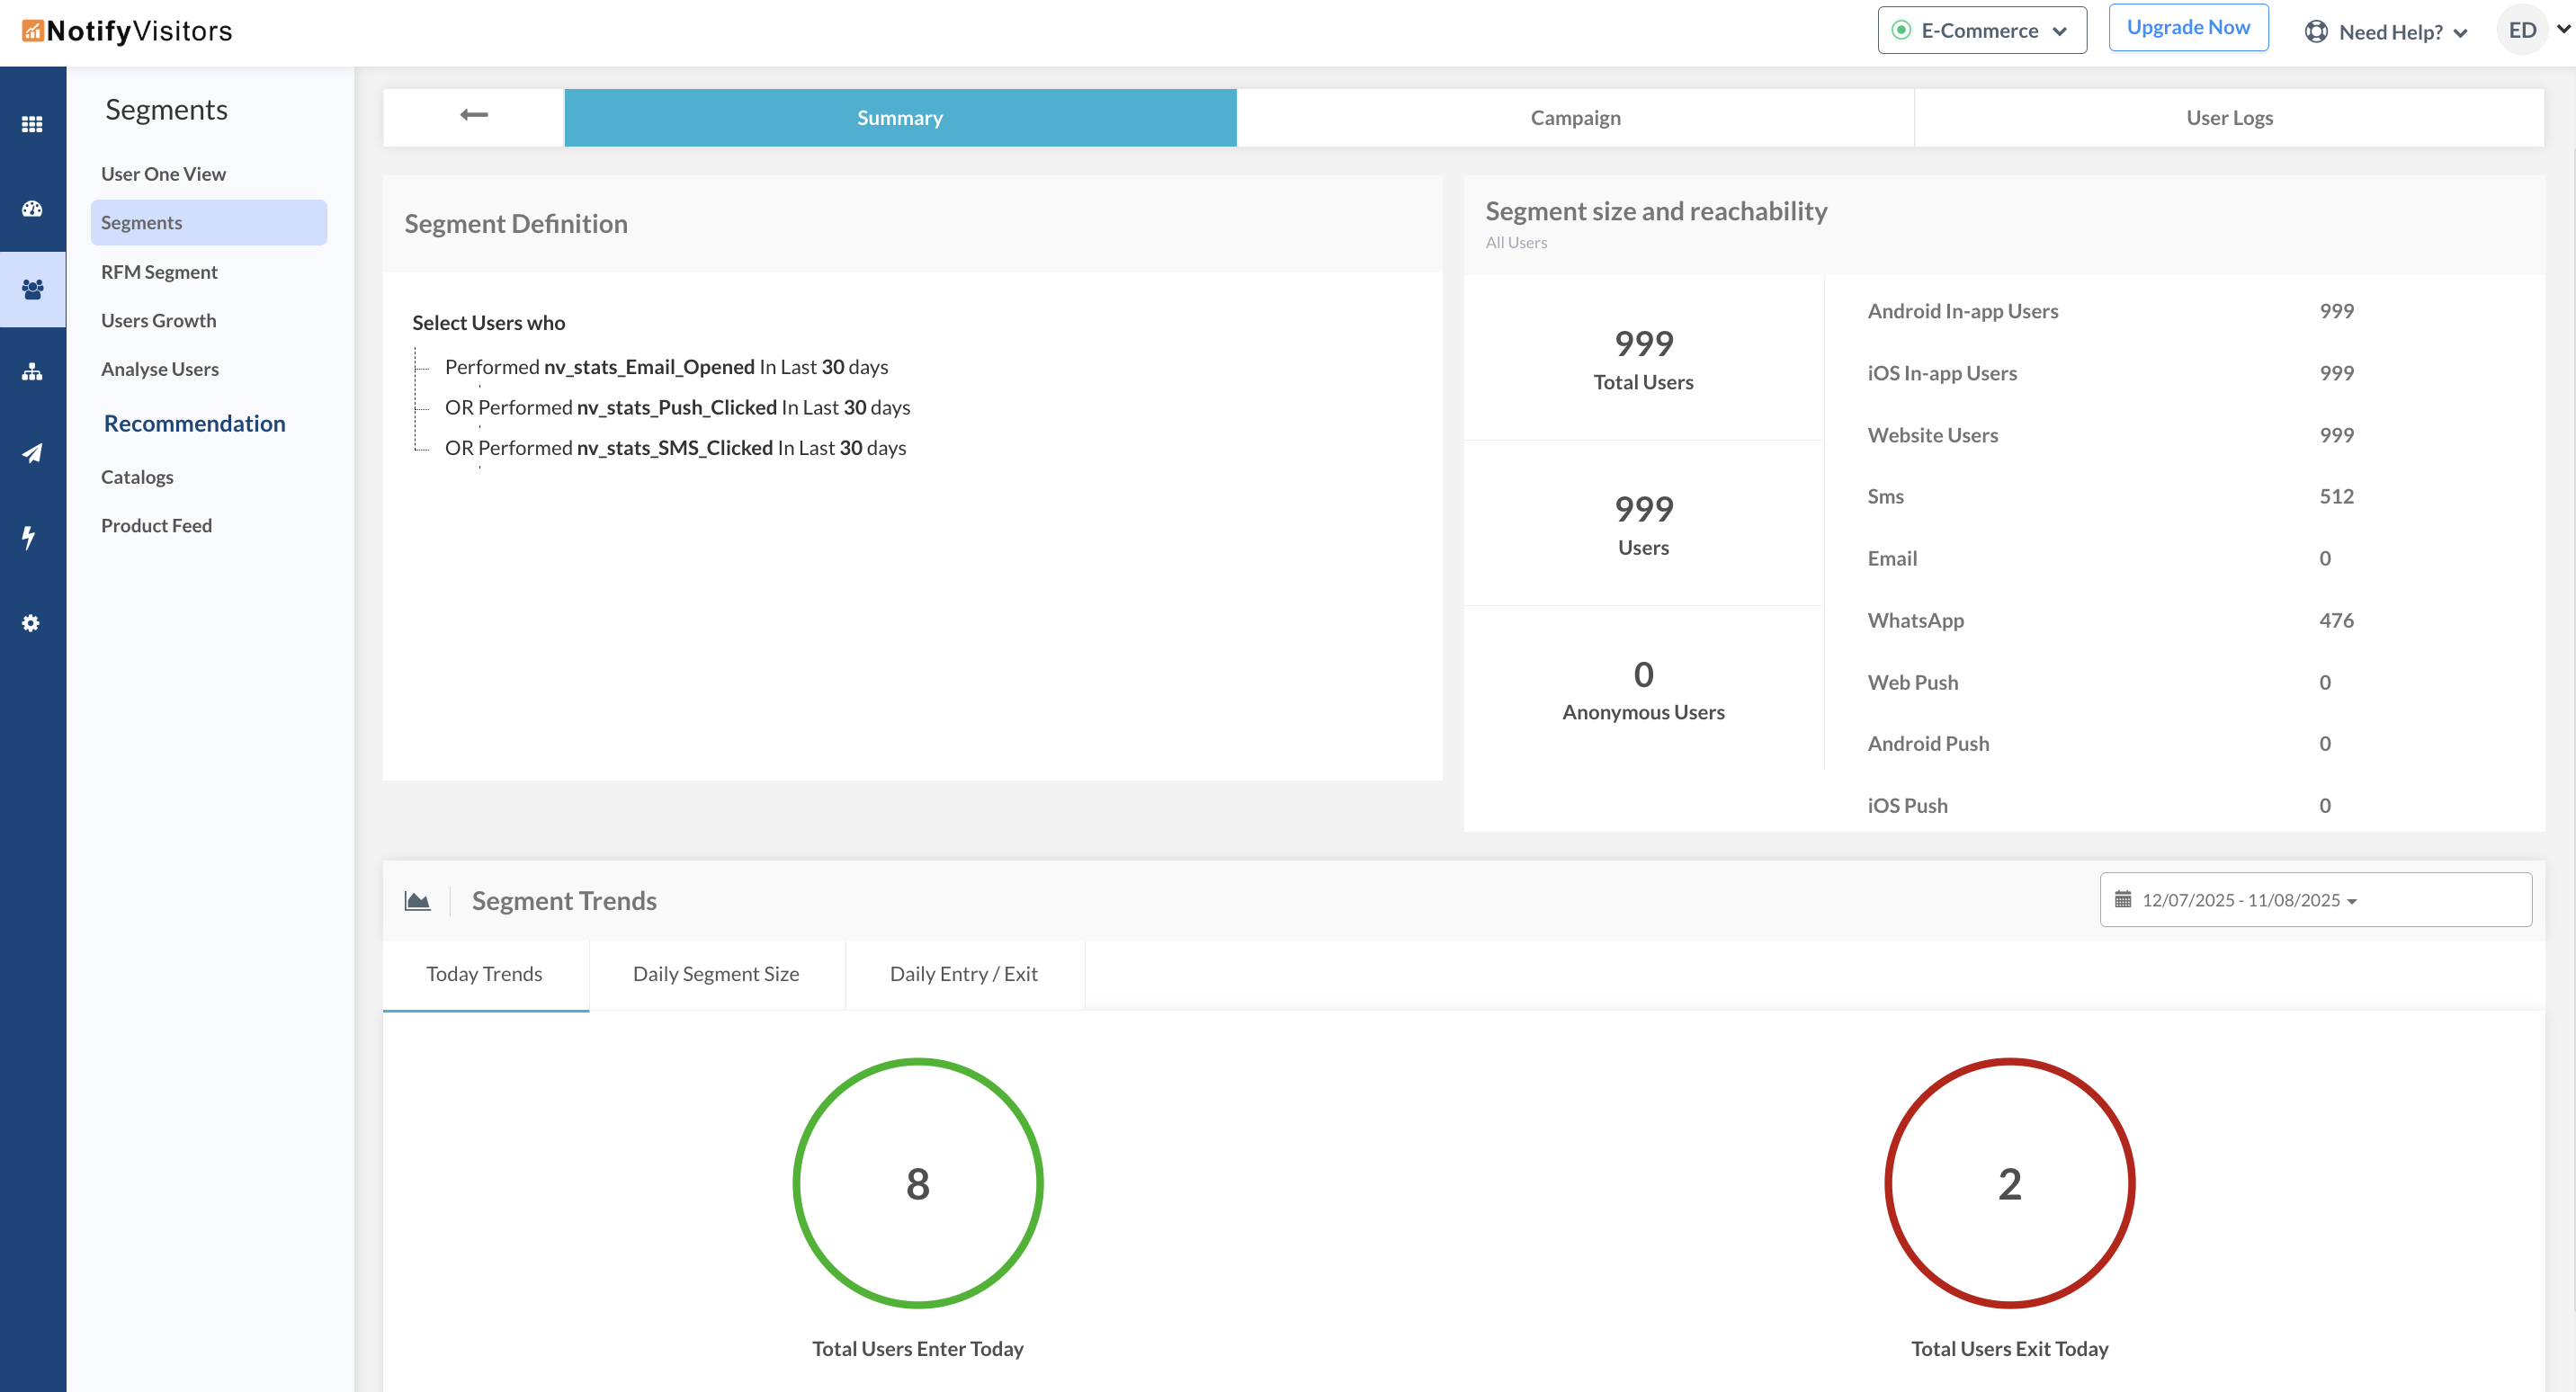This screenshot has height=1392, width=2576.
Task: Open the hierarchy sitemap sidebar icon
Action: 32,372
